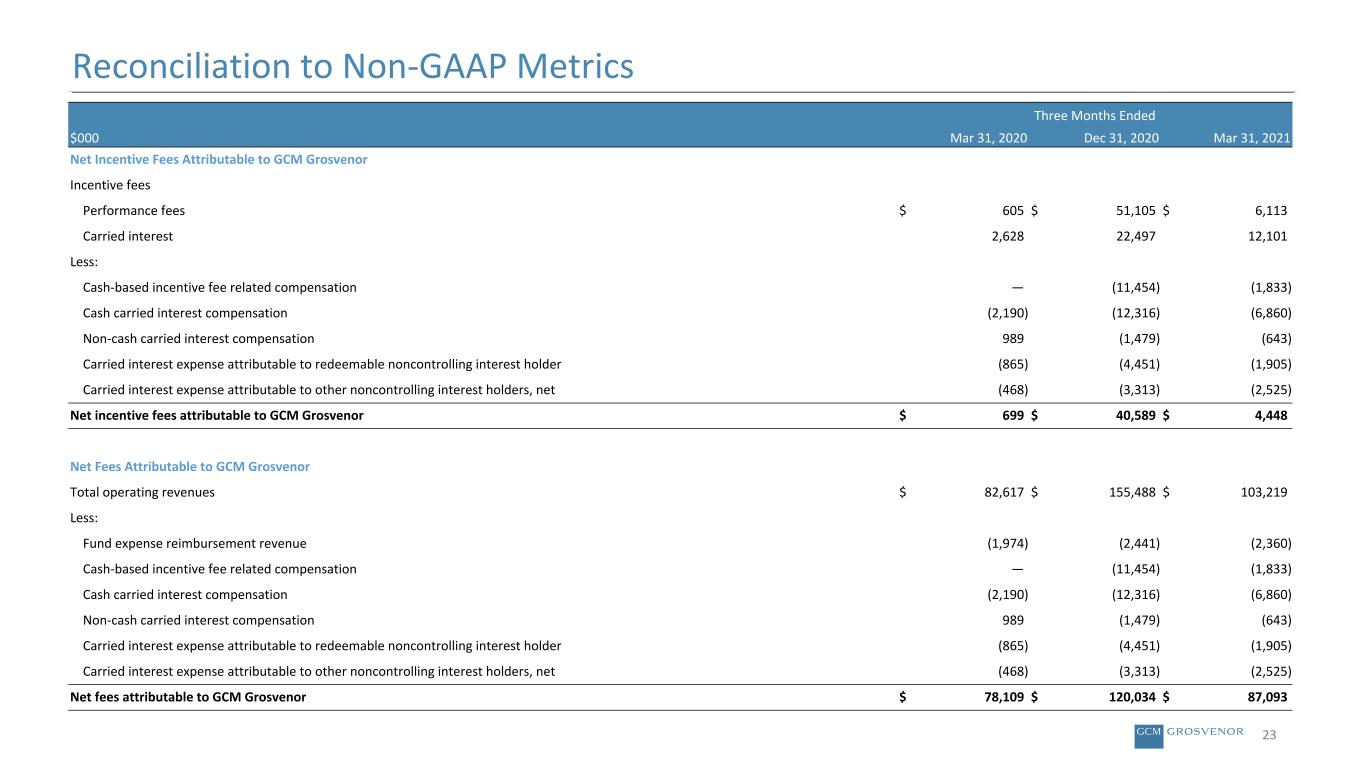Select the operating revenues value 155,488
1365x768 pixels.
pyautogui.click(x=1133, y=492)
